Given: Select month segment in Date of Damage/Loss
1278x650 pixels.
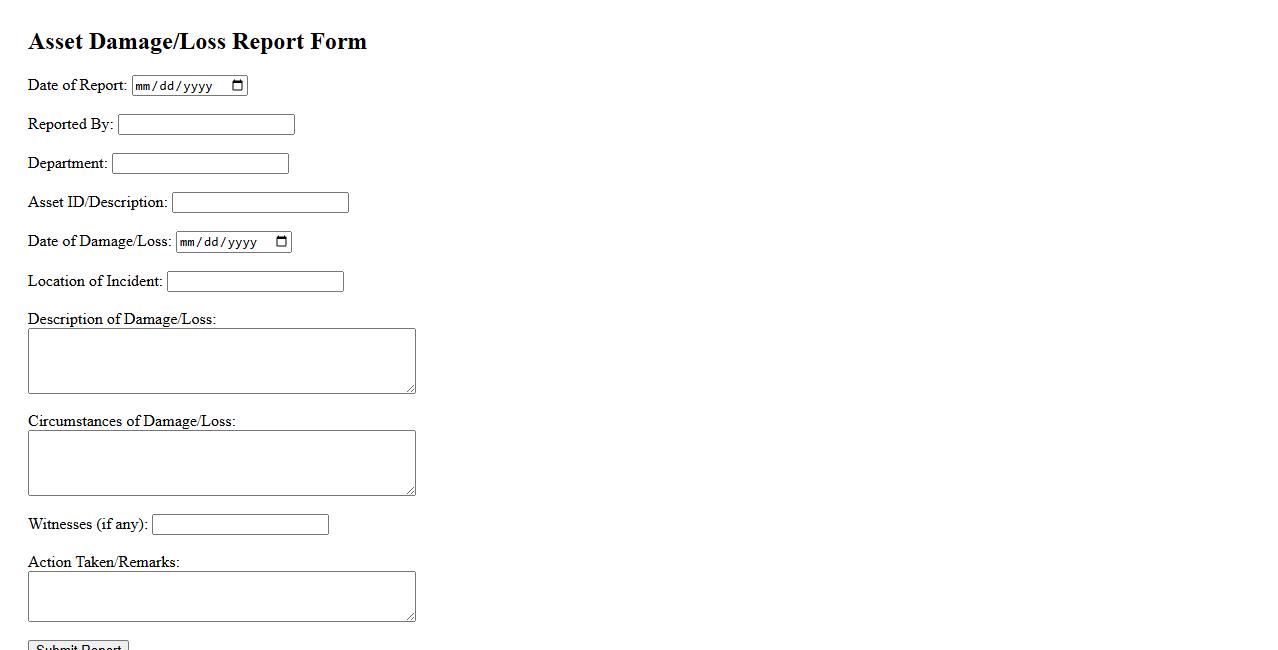Looking at the screenshot, I should (x=187, y=242).
